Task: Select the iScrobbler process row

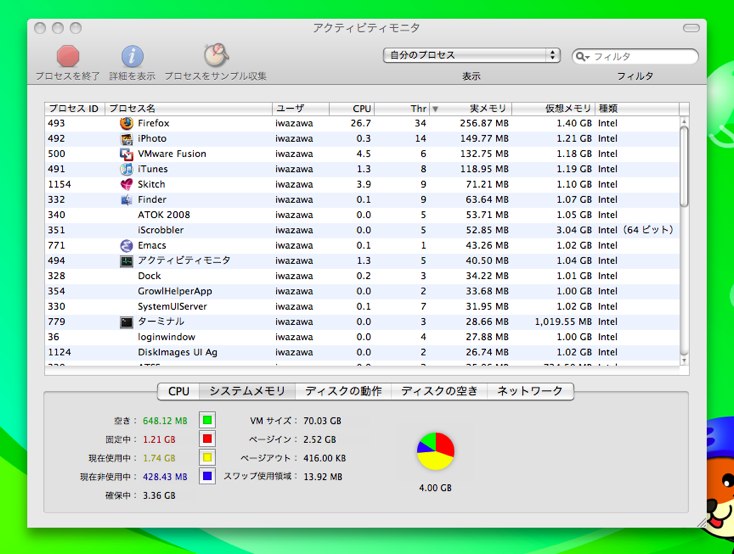Action: [362, 230]
